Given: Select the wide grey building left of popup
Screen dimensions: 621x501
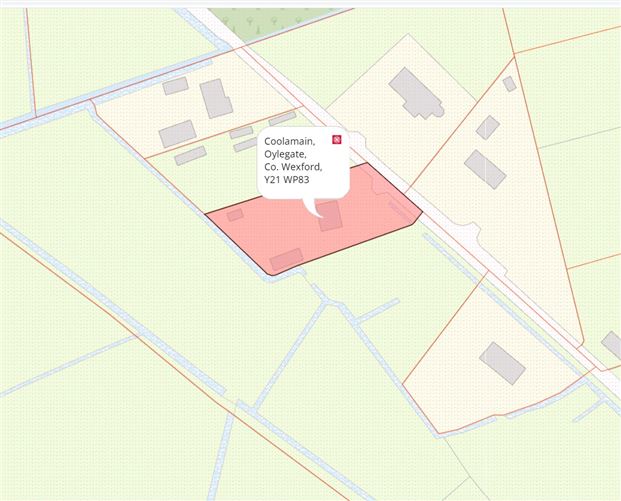Looking at the screenshot, I should [177, 134].
